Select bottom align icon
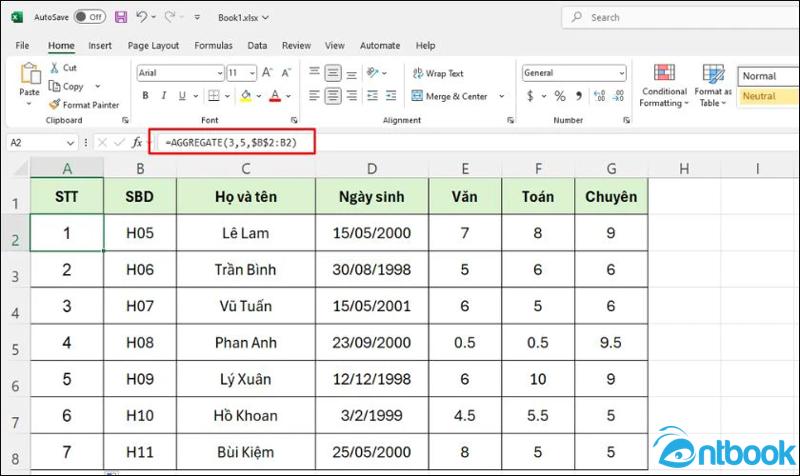The image size is (800, 476). (352, 73)
